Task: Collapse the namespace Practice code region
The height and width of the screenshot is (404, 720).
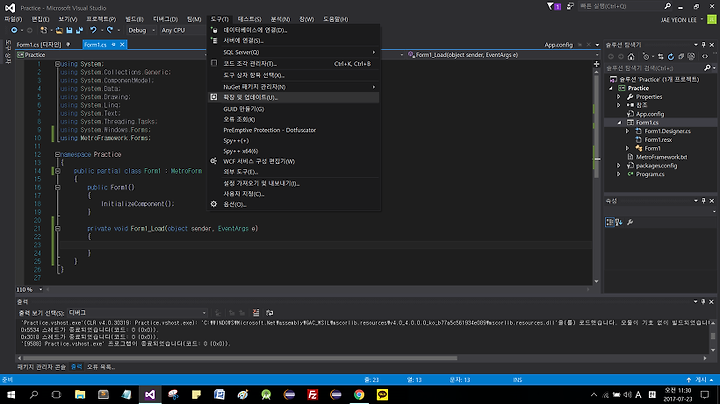Action: [x=58, y=155]
